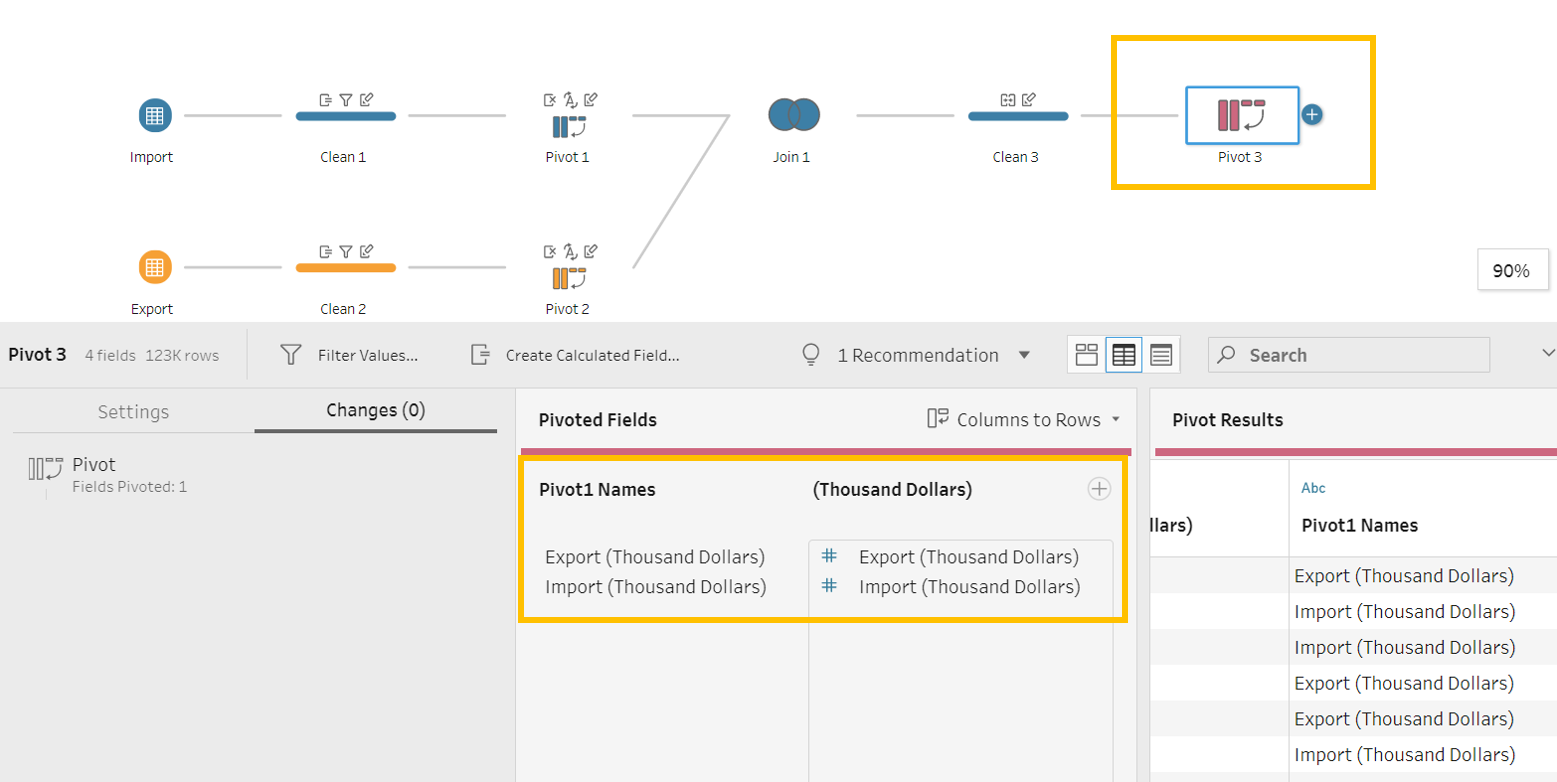The image size is (1557, 782).
Task: Switch to the Changes (0) tab
Action: (375, 410)
